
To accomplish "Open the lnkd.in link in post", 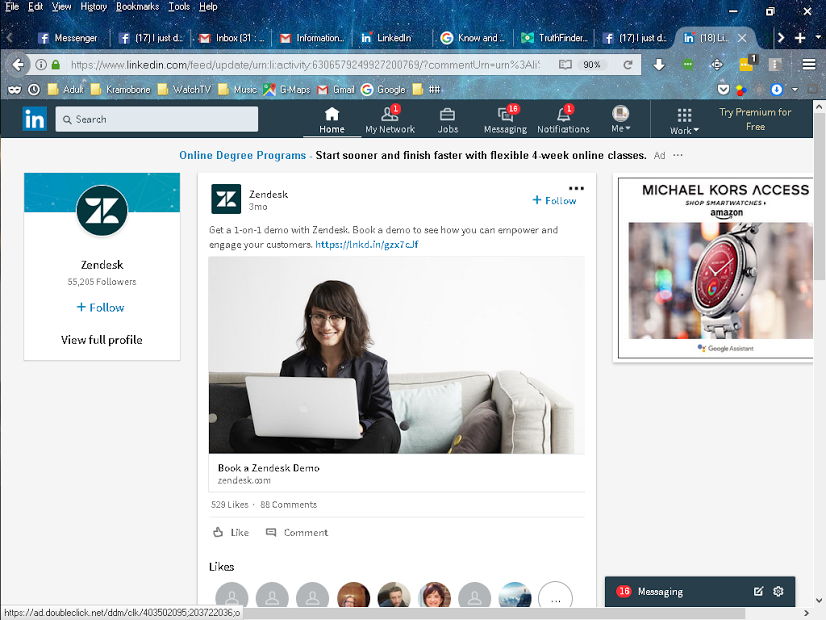I will (x=367, y=244).
